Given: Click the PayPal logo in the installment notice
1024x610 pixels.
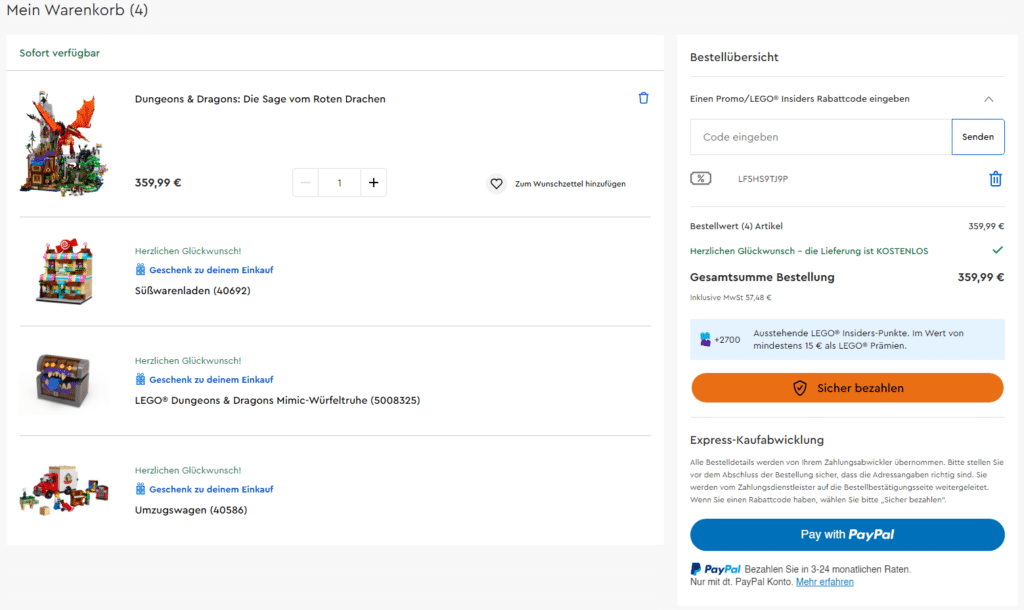Looking at the screenshot, I should pyautogui.click(x=716, y=569).
